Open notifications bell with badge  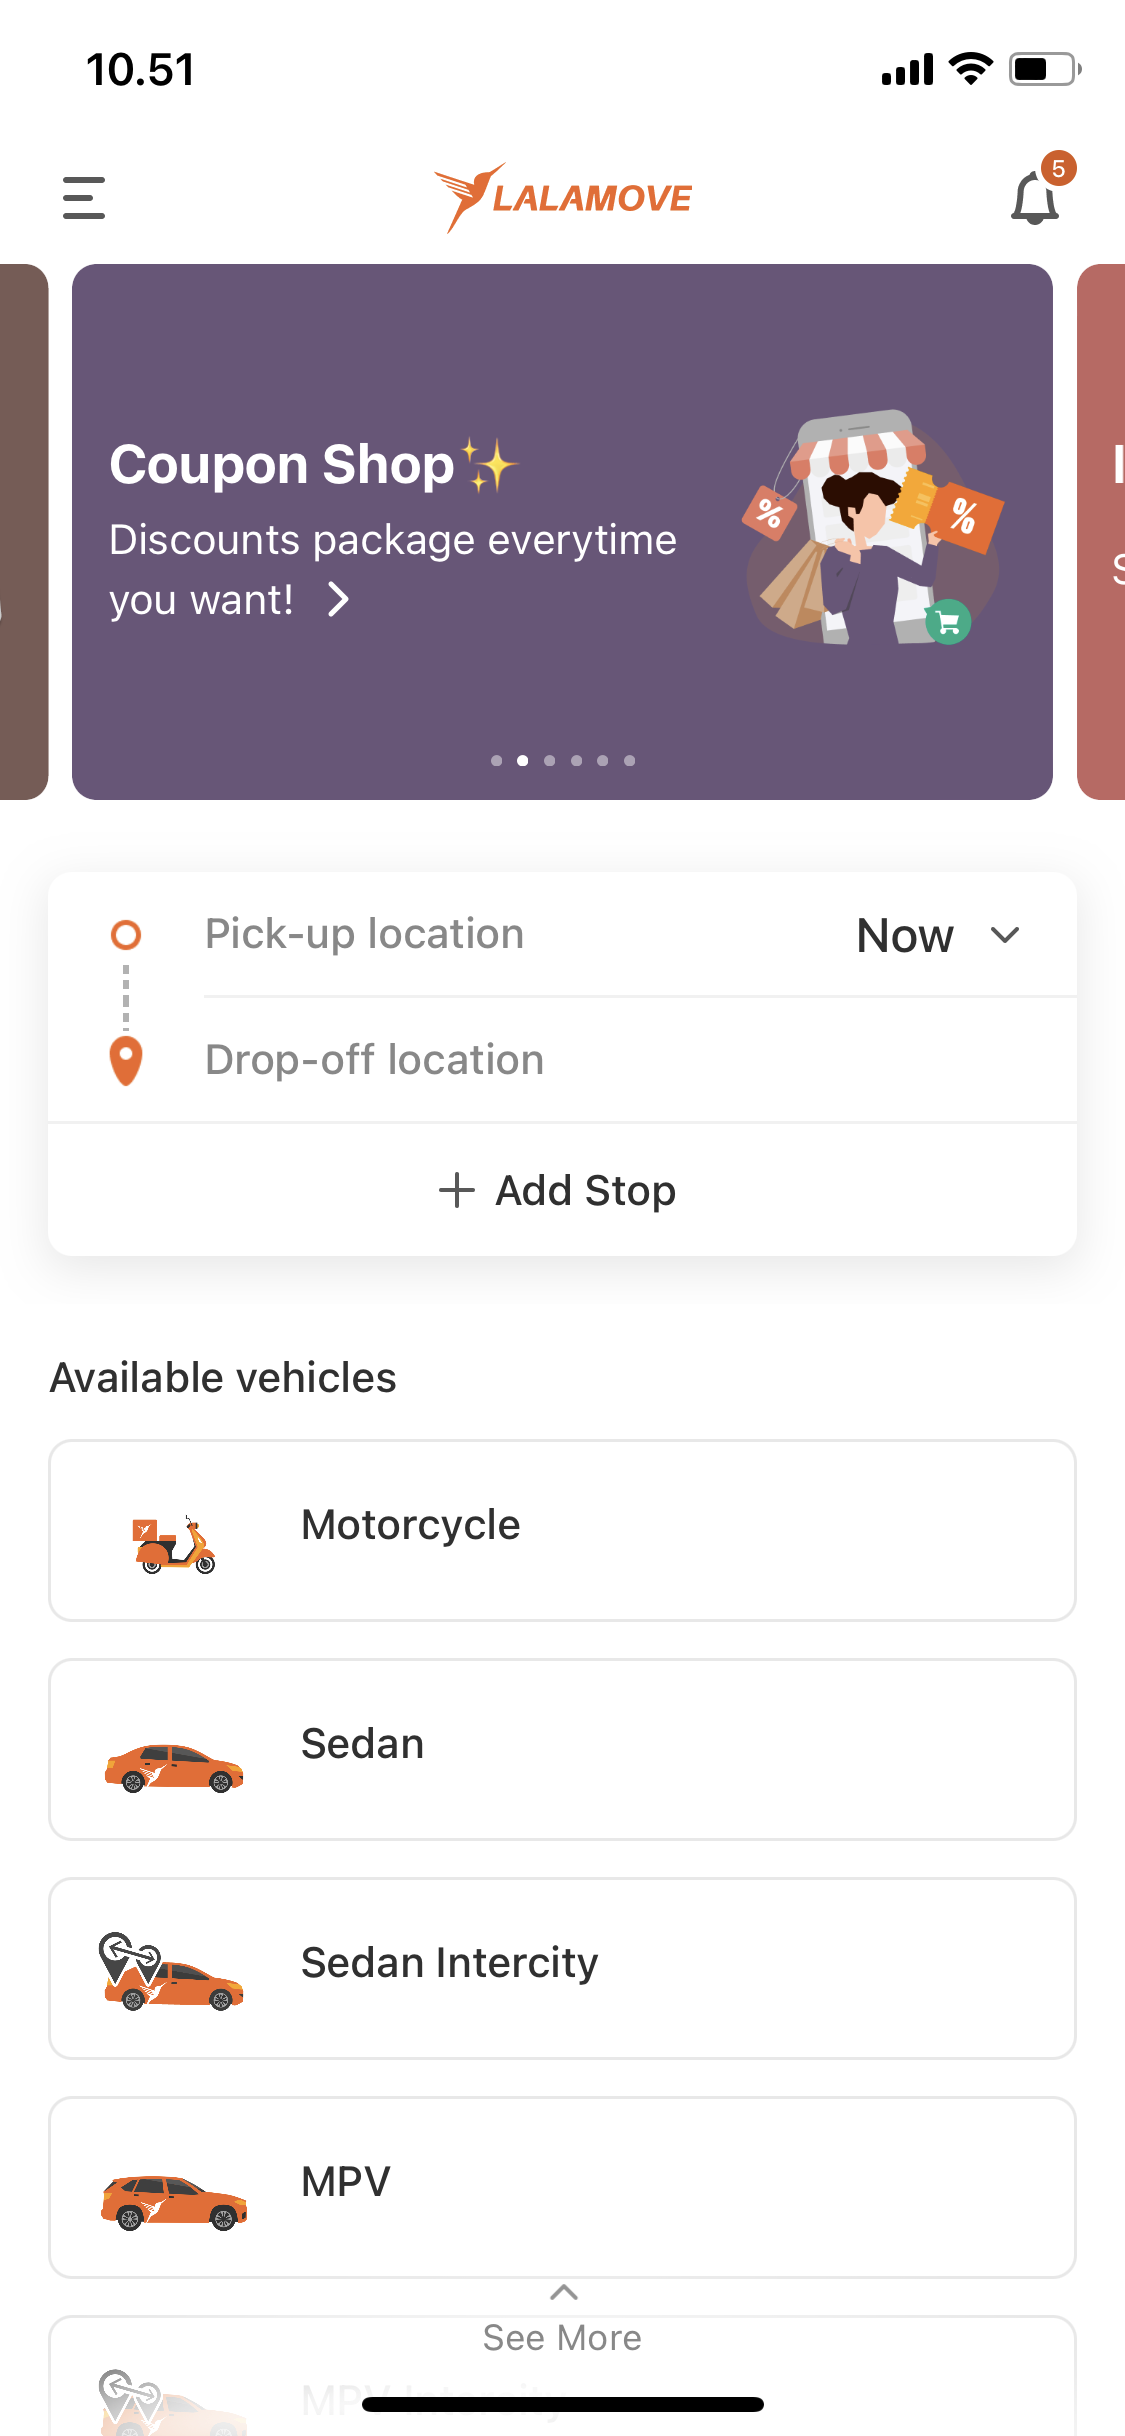point(1040,192)
